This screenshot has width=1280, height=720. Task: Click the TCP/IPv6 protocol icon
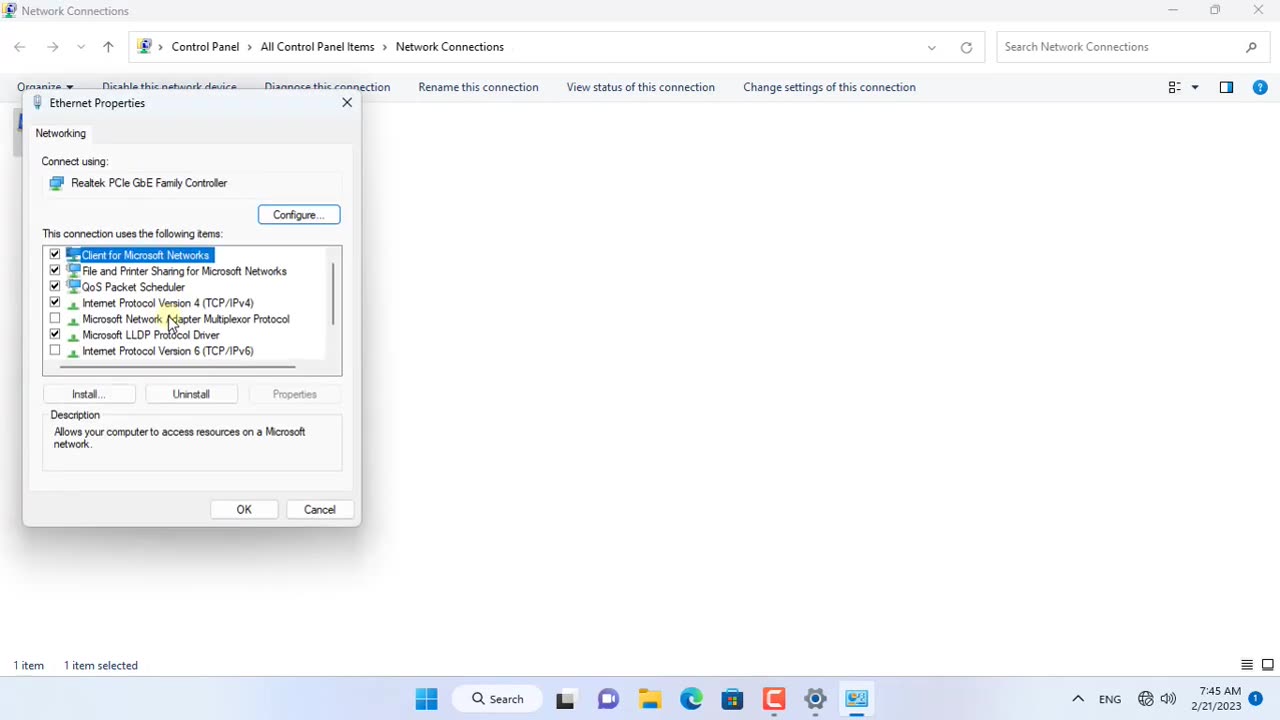[x=73, y=351]
